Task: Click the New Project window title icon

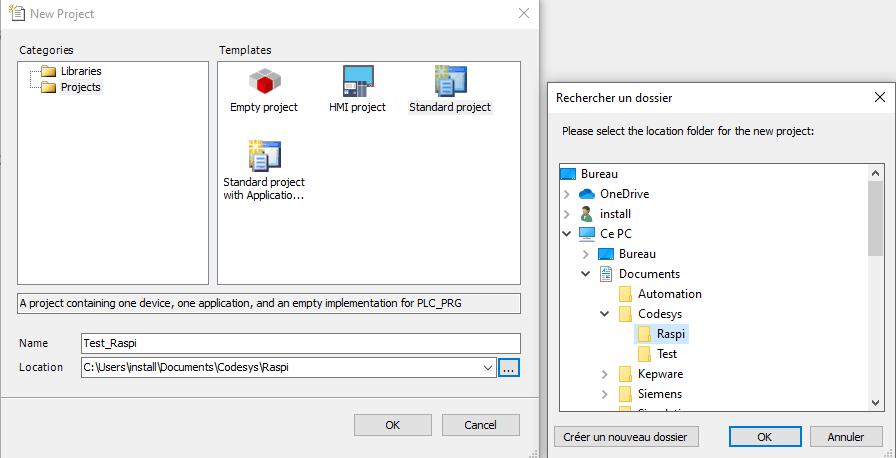Action: click(x=17, y=13)
